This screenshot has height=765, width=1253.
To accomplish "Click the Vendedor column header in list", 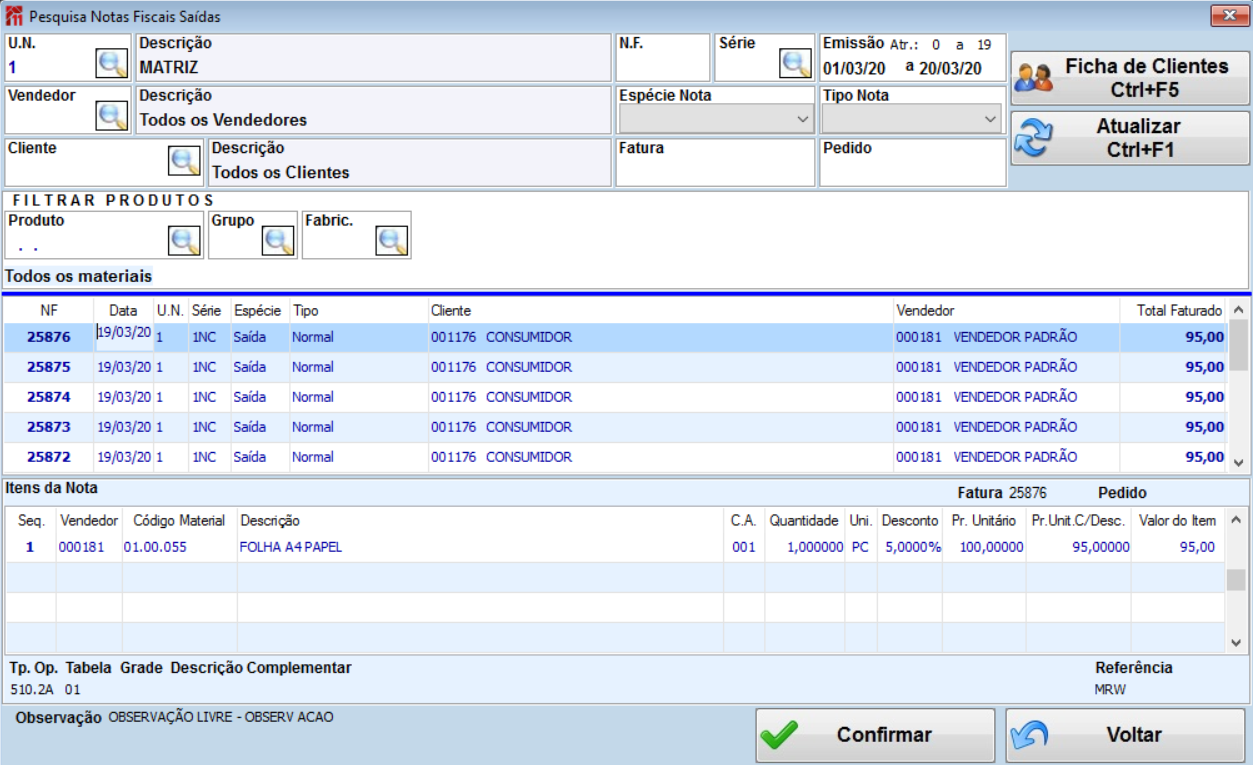I will (925, 311).
